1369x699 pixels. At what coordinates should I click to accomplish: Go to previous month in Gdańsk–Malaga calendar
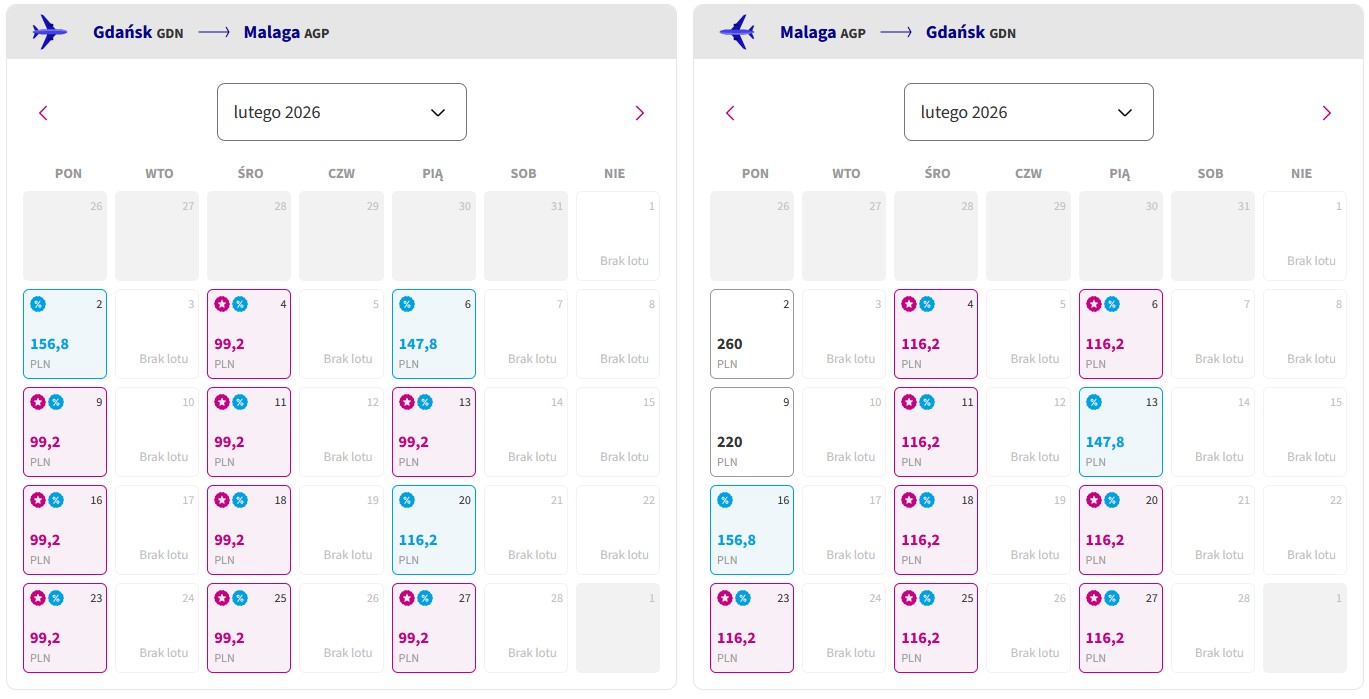point(43,113)
